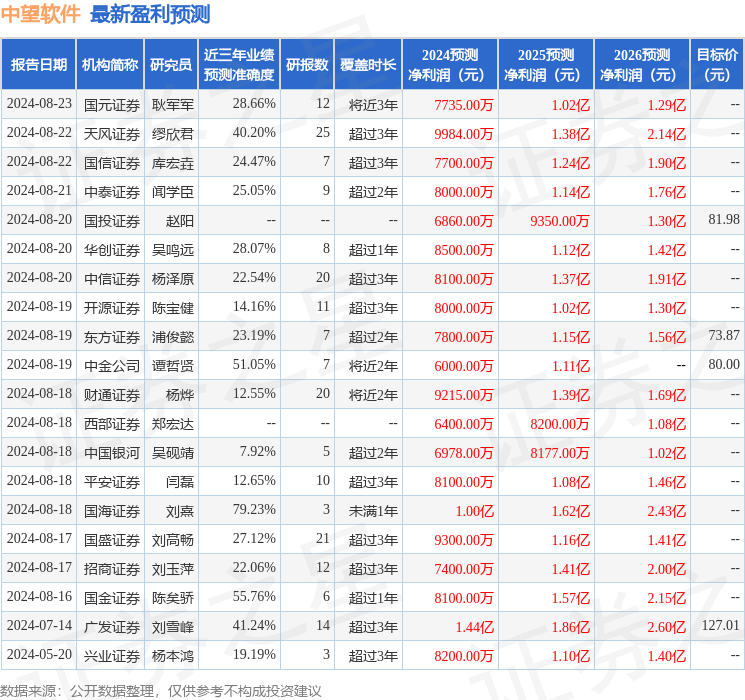The height and width of the screenshot is (700, 745).
Task: Click the 2024-07-14 report date
Action: (39, 625)
